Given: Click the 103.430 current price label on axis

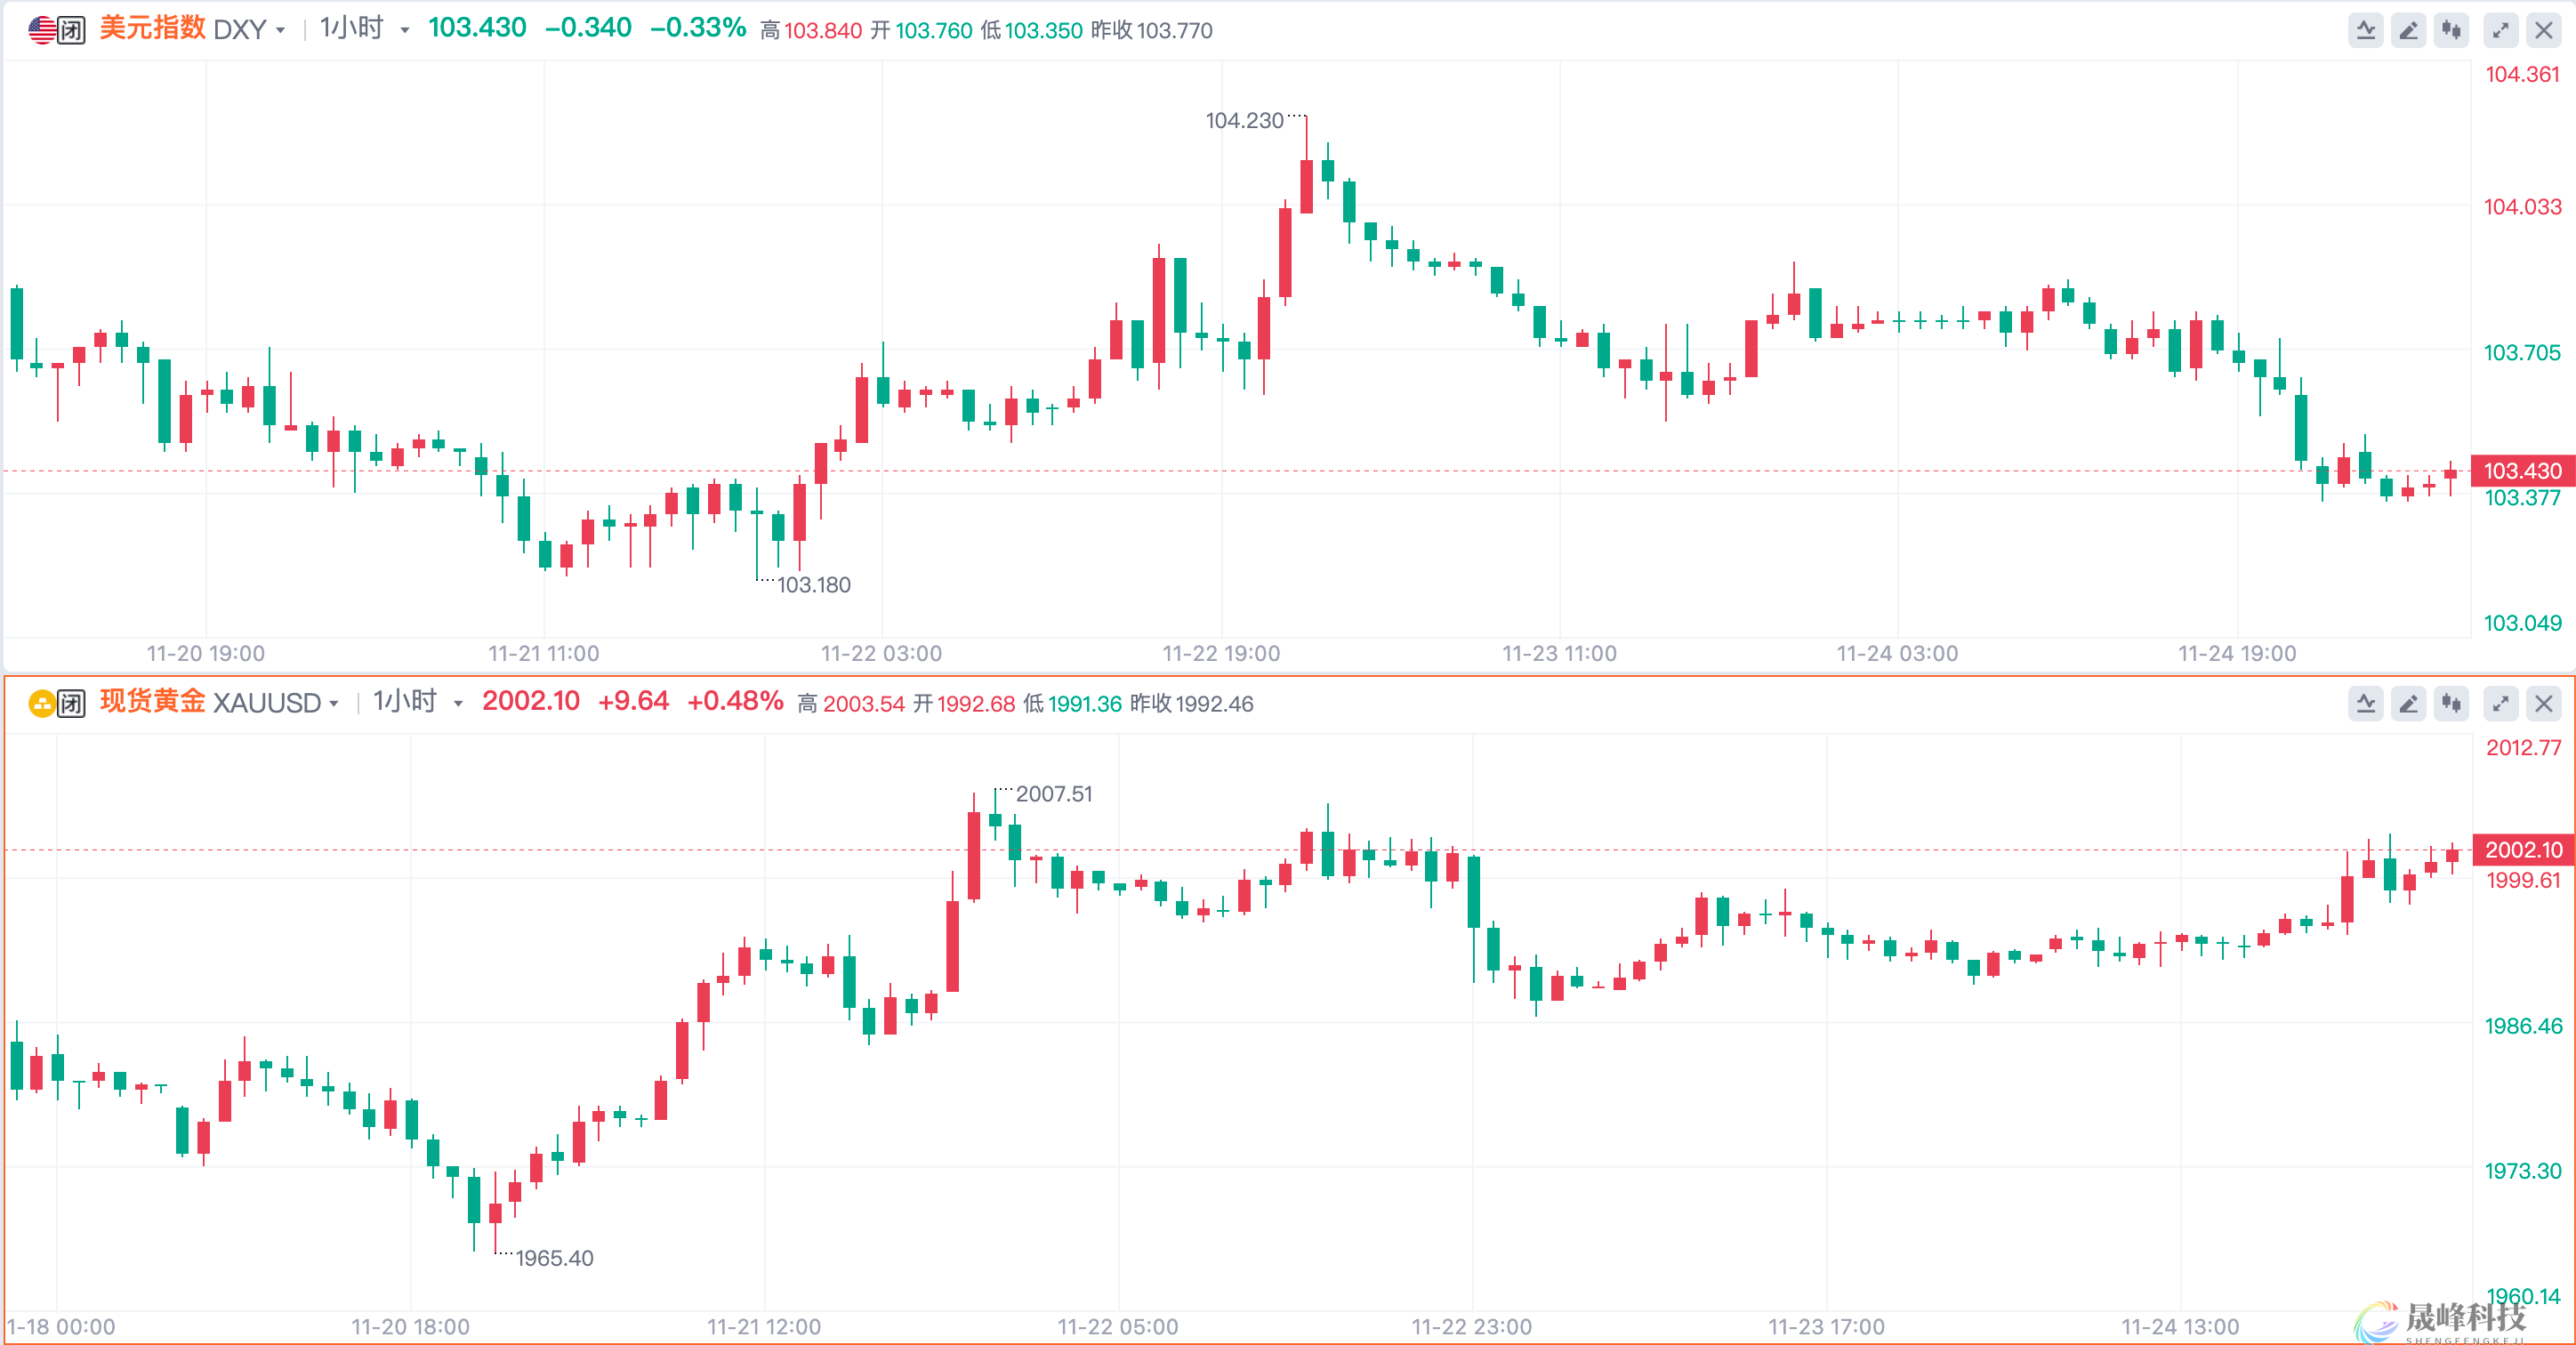Looking at the screenshot, I should [2522, 470].
